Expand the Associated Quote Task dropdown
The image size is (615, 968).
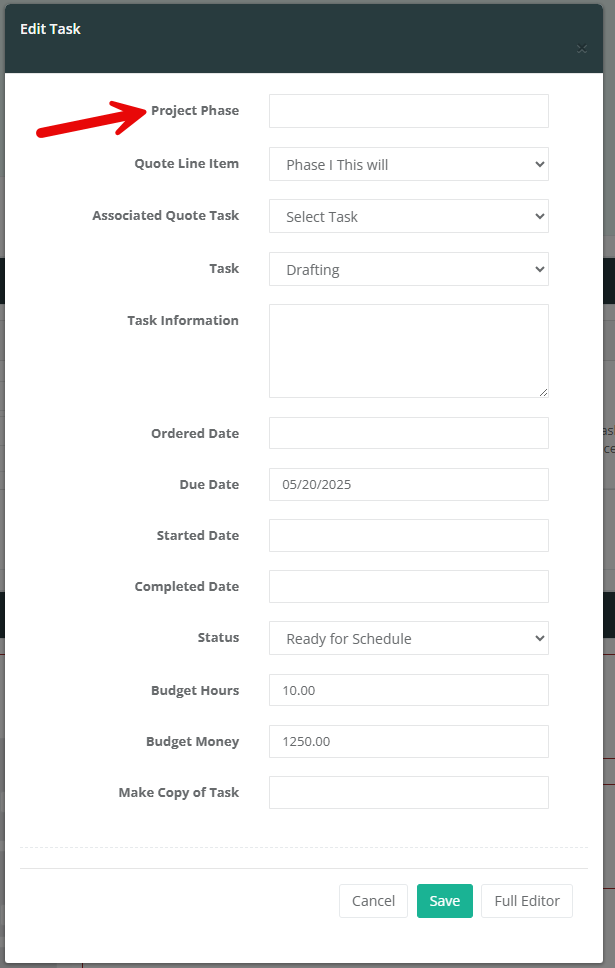(x=408, y=216)
